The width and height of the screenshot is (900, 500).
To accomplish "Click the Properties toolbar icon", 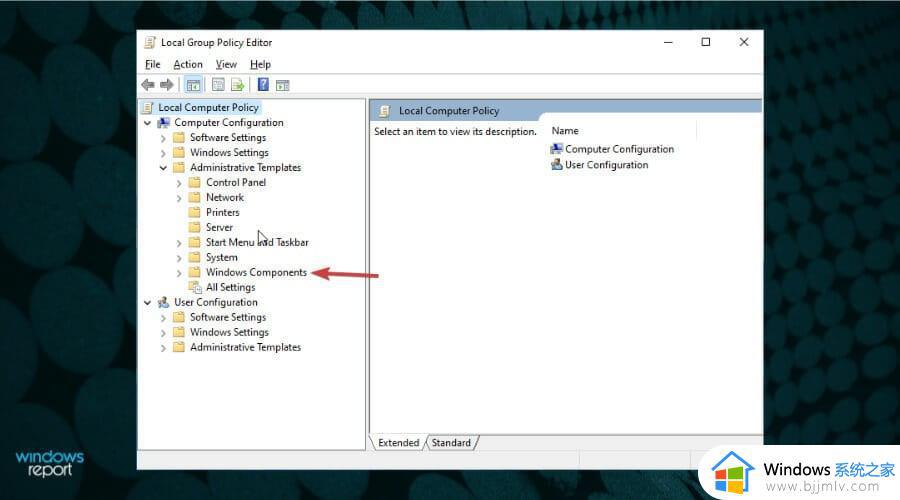I will tap(218, 85).
